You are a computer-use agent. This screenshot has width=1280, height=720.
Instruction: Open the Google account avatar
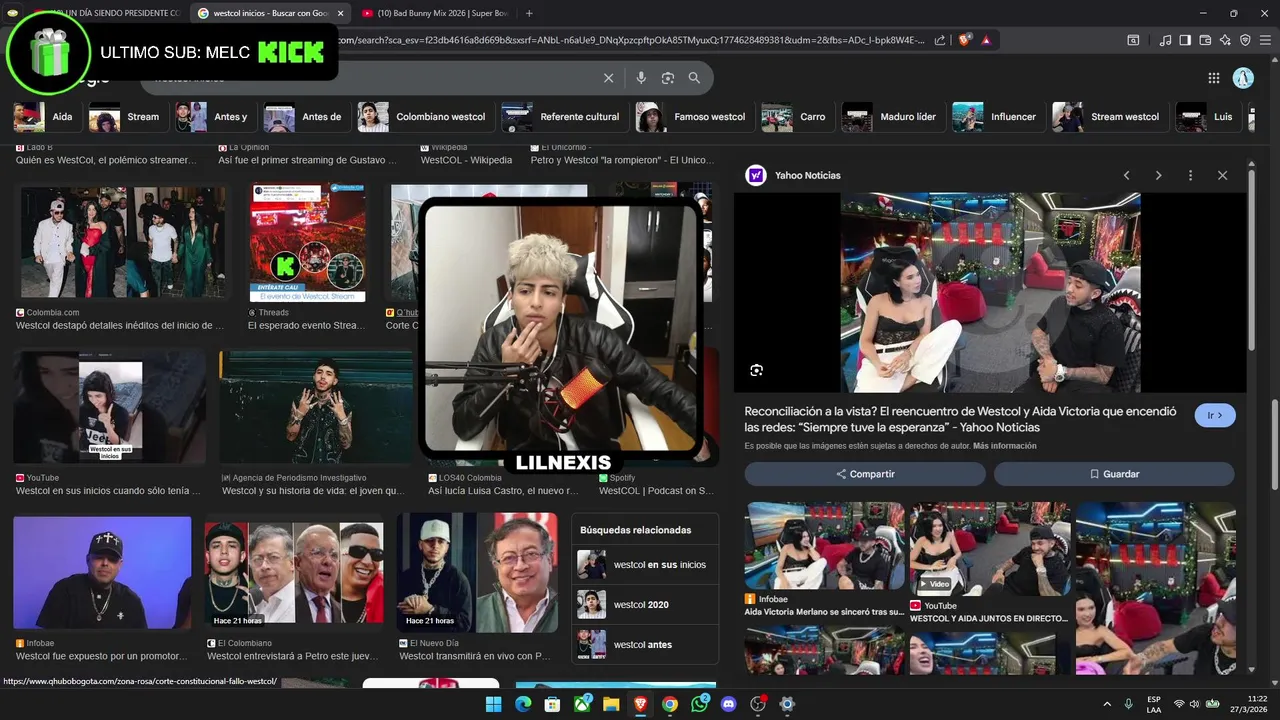point(1243,78)
